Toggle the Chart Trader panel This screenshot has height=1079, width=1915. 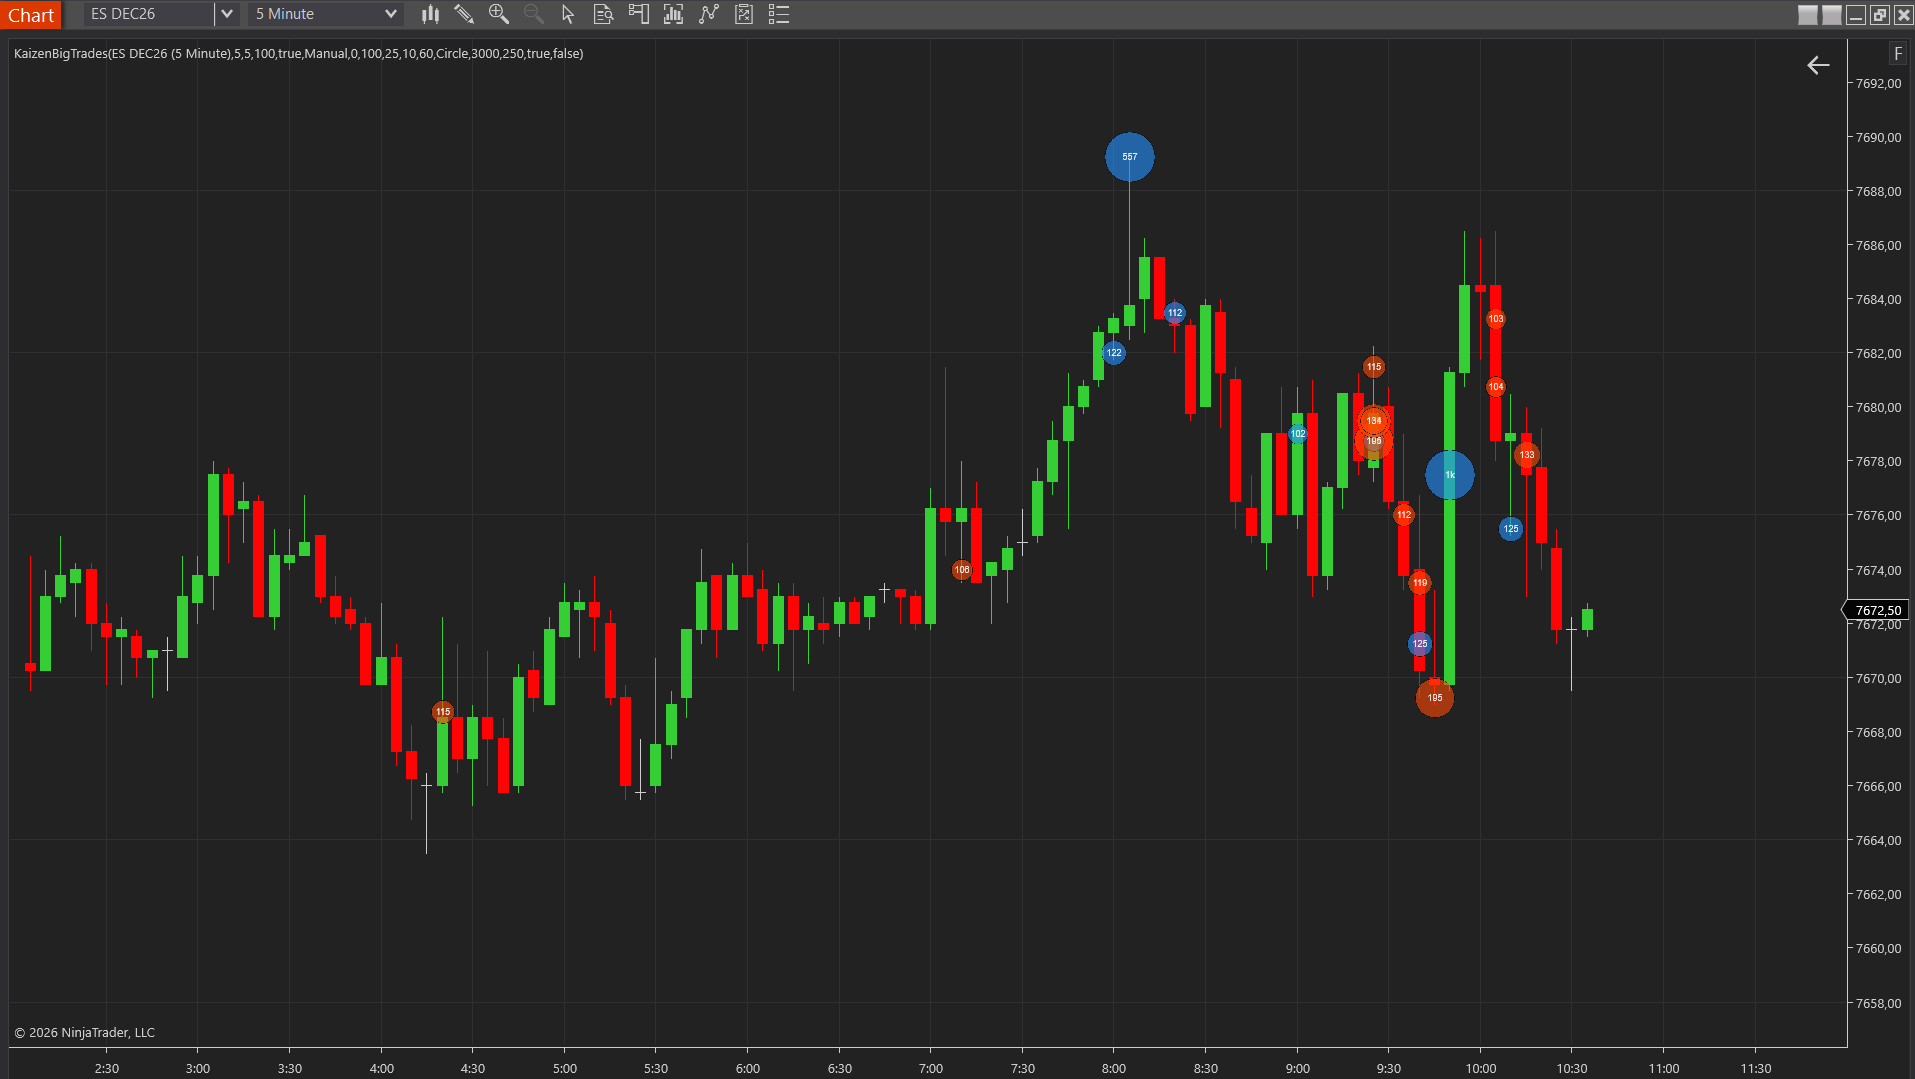tap(638, 14)
